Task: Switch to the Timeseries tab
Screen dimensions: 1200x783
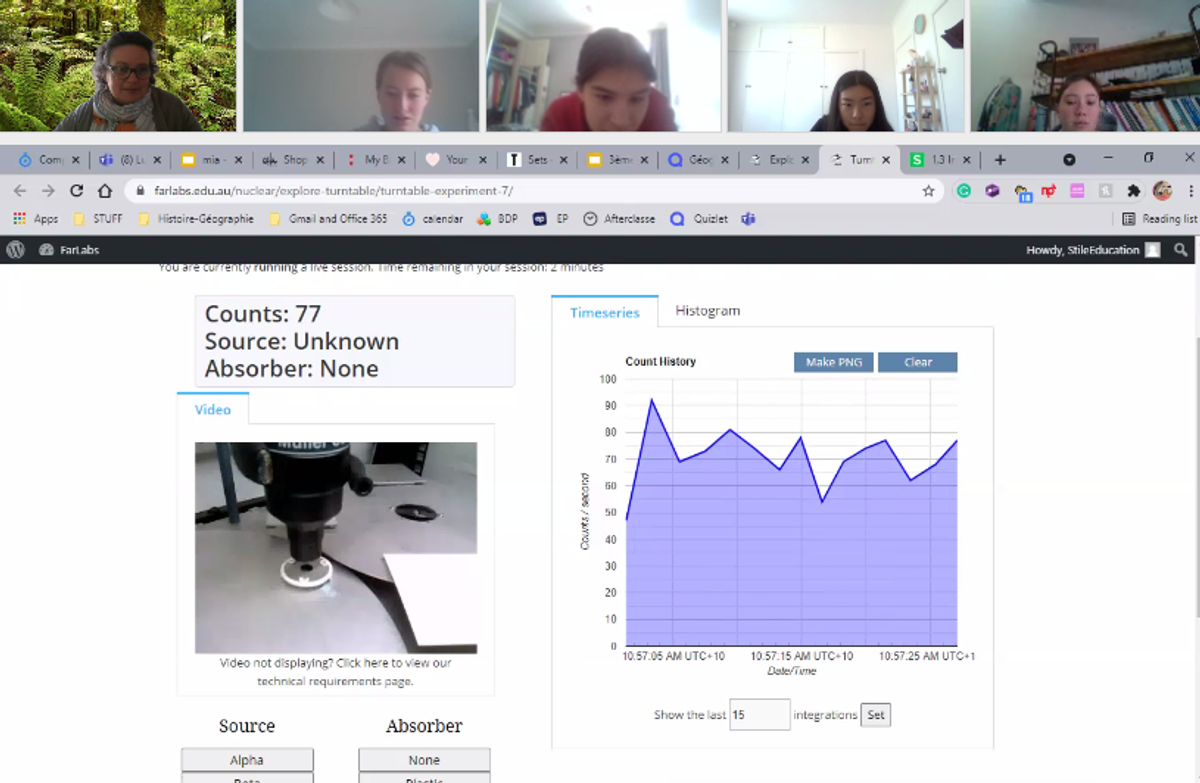Action: click(x=605, y=312)
